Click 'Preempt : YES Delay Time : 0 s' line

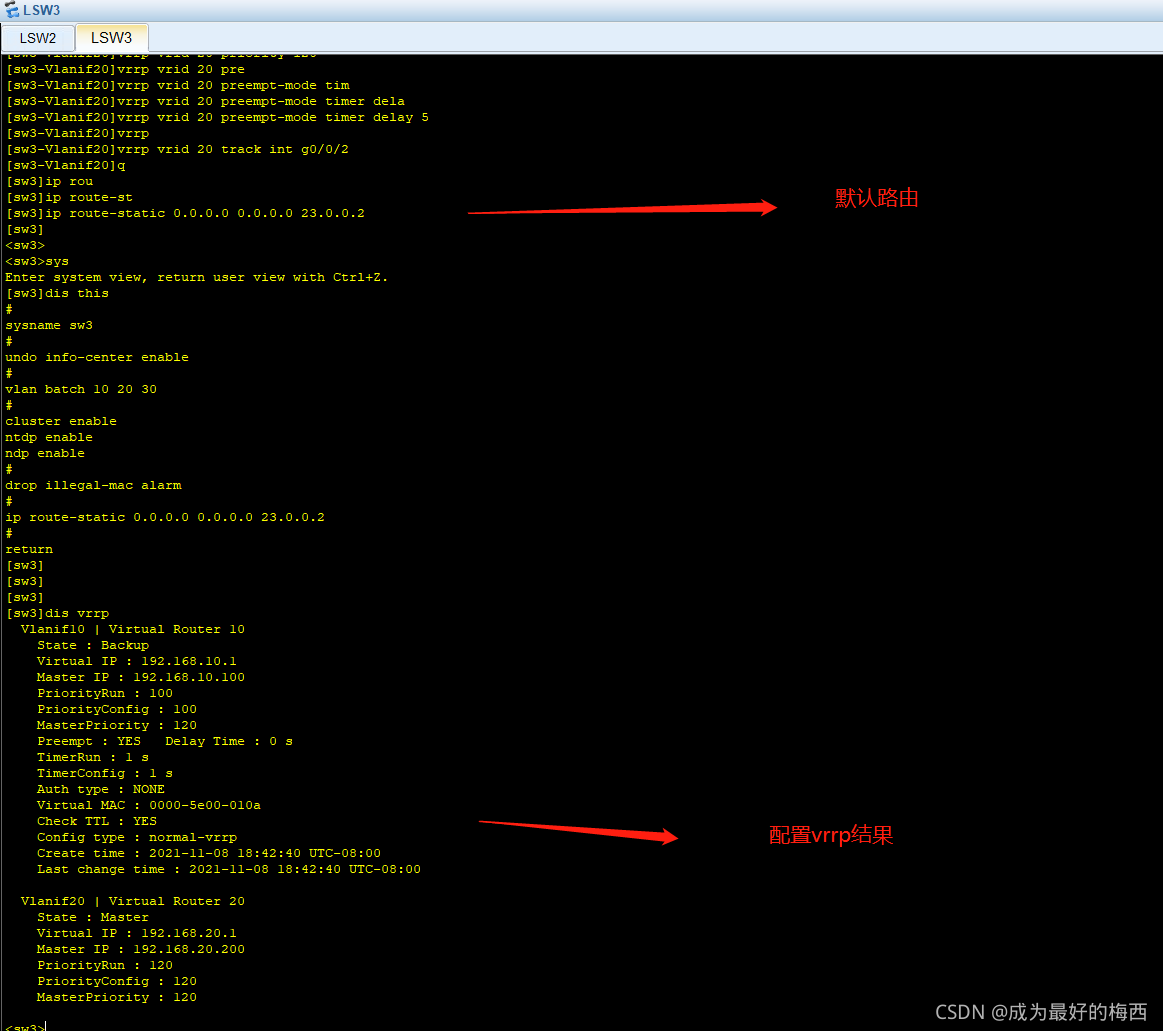[165, 741]
